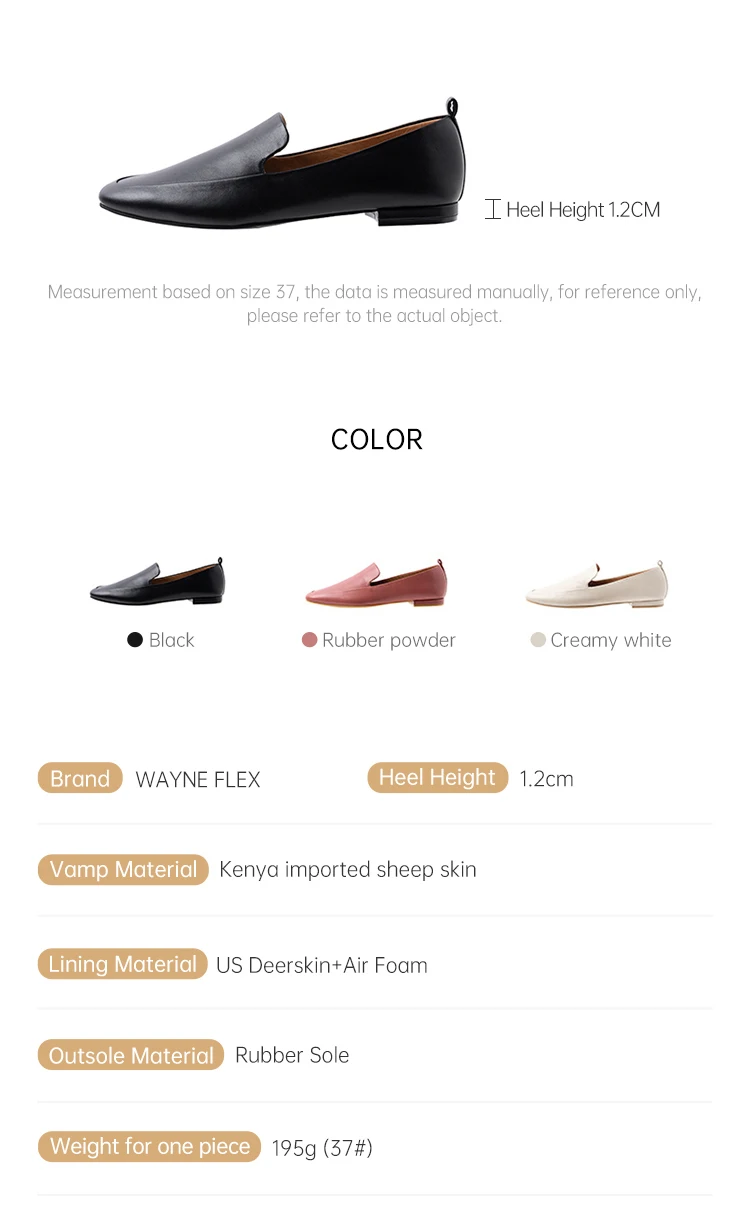Click the heel height measurement icon
The width and height of the screenshot is (750, 1228).
click(x=492, y=210)
